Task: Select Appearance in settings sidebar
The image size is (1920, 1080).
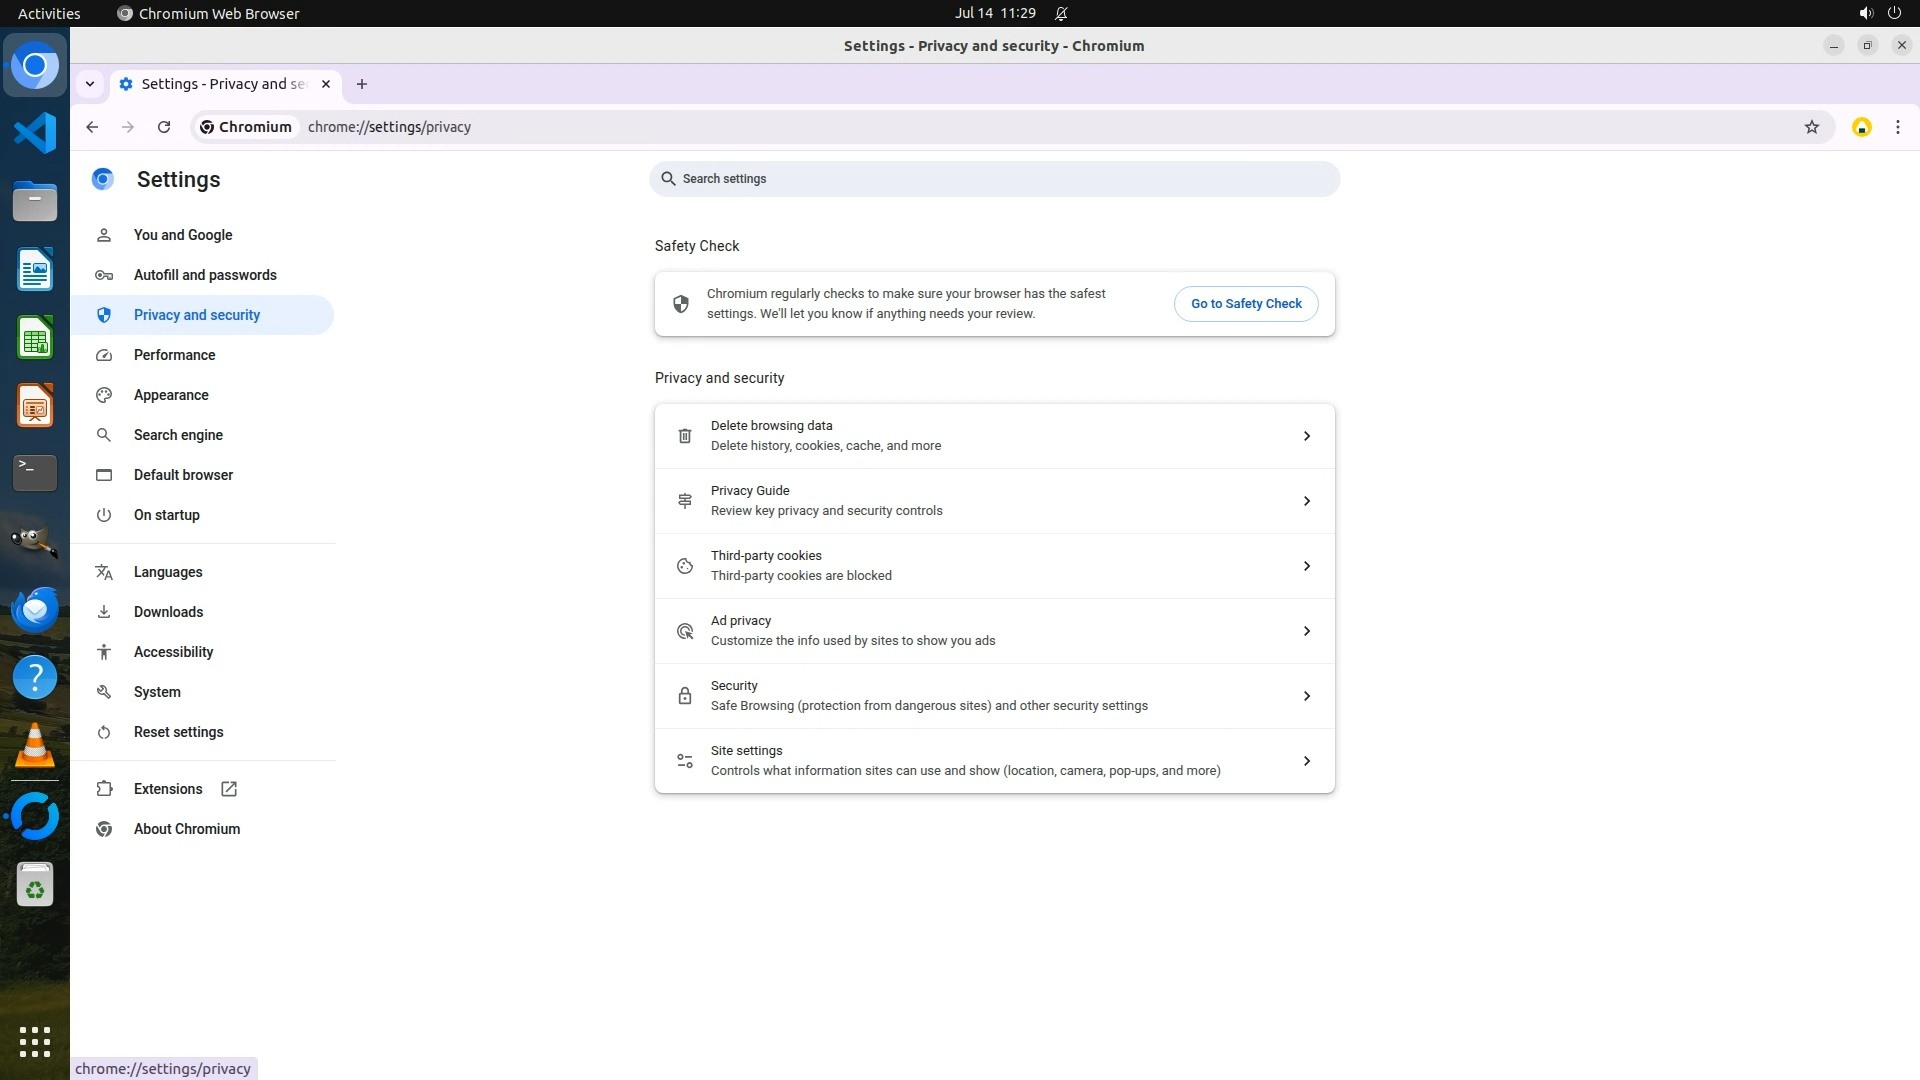Action: click(171, 395)
